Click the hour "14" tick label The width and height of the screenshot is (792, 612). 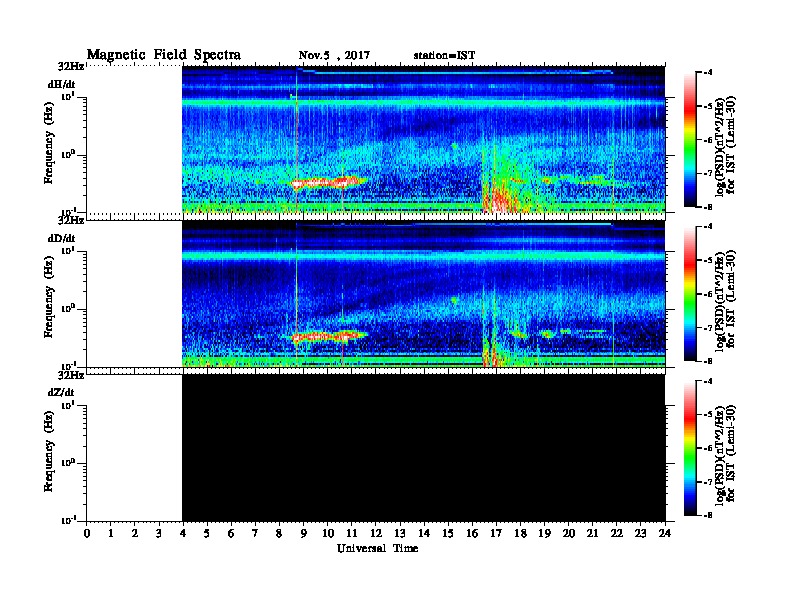(424, 533)
